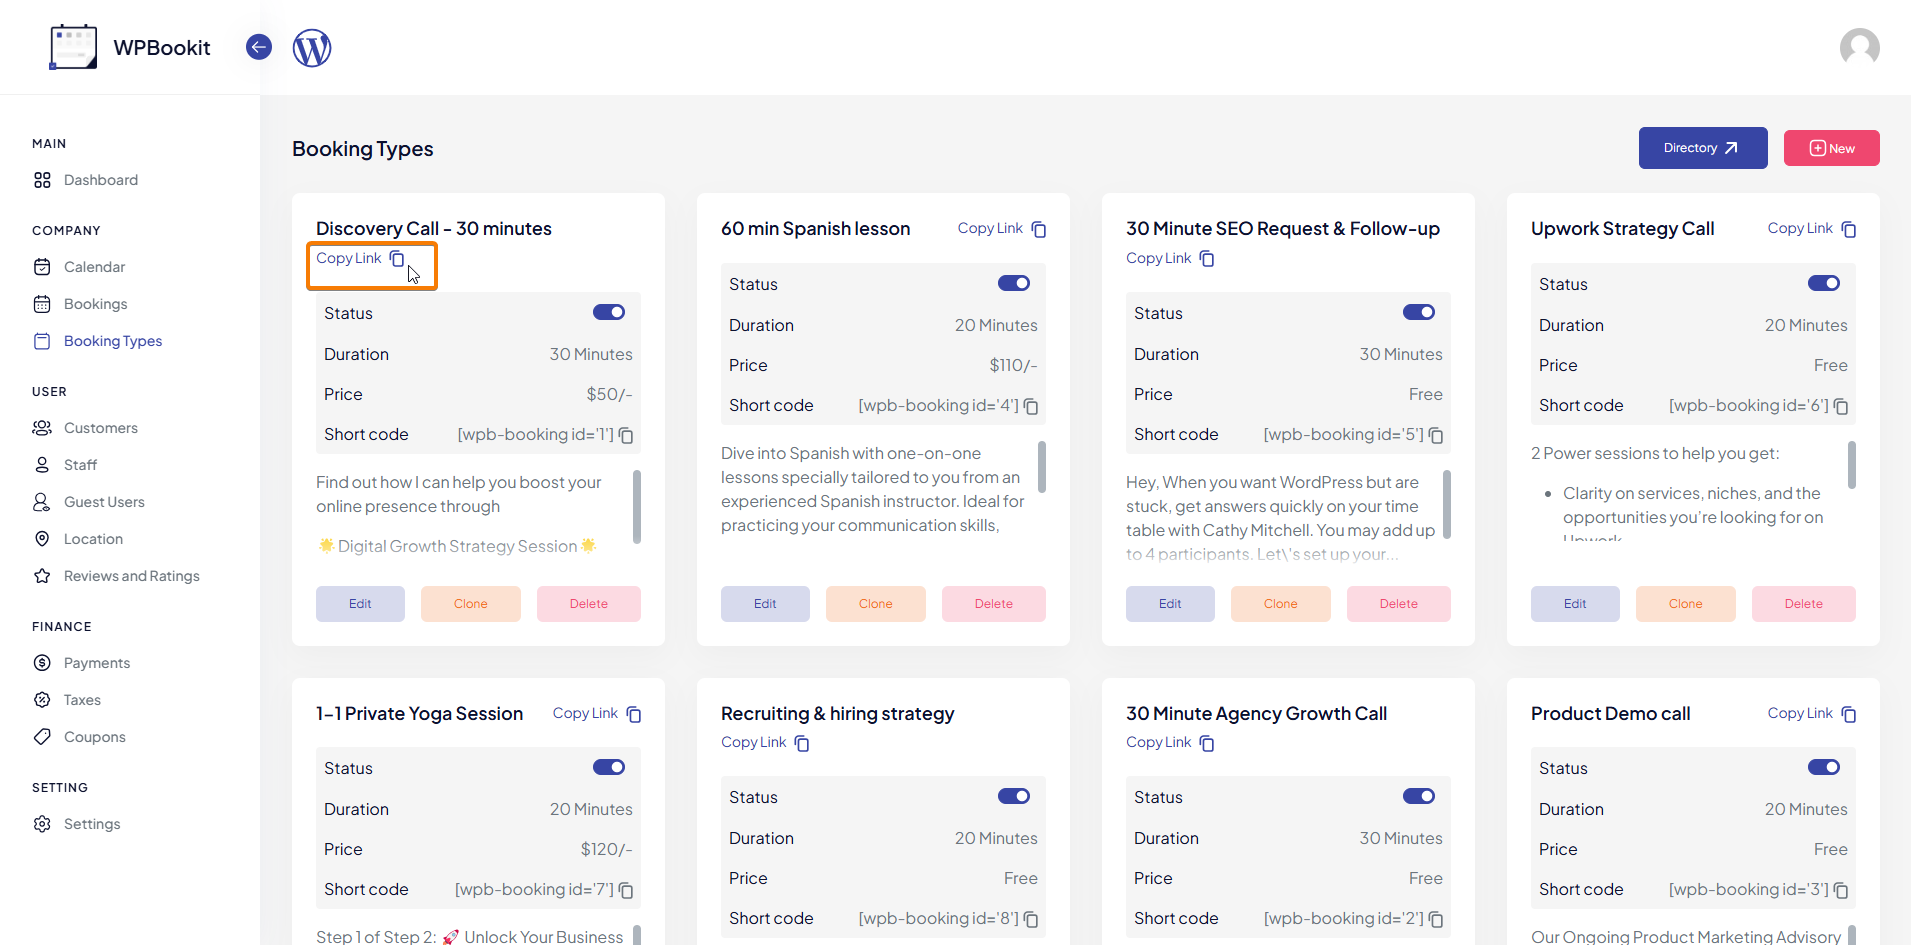Copy link icon for Upwork Strategy Call

coord(1849,229)
